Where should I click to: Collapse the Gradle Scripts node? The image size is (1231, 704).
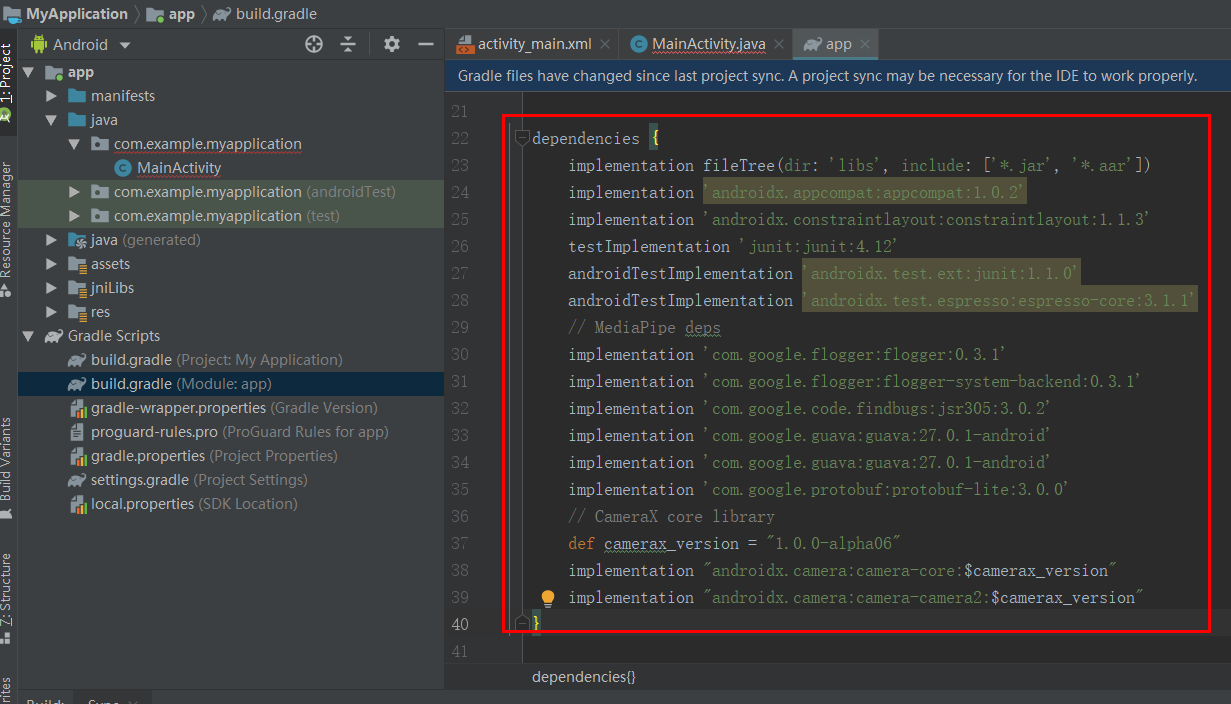click(x=28, y=336)
